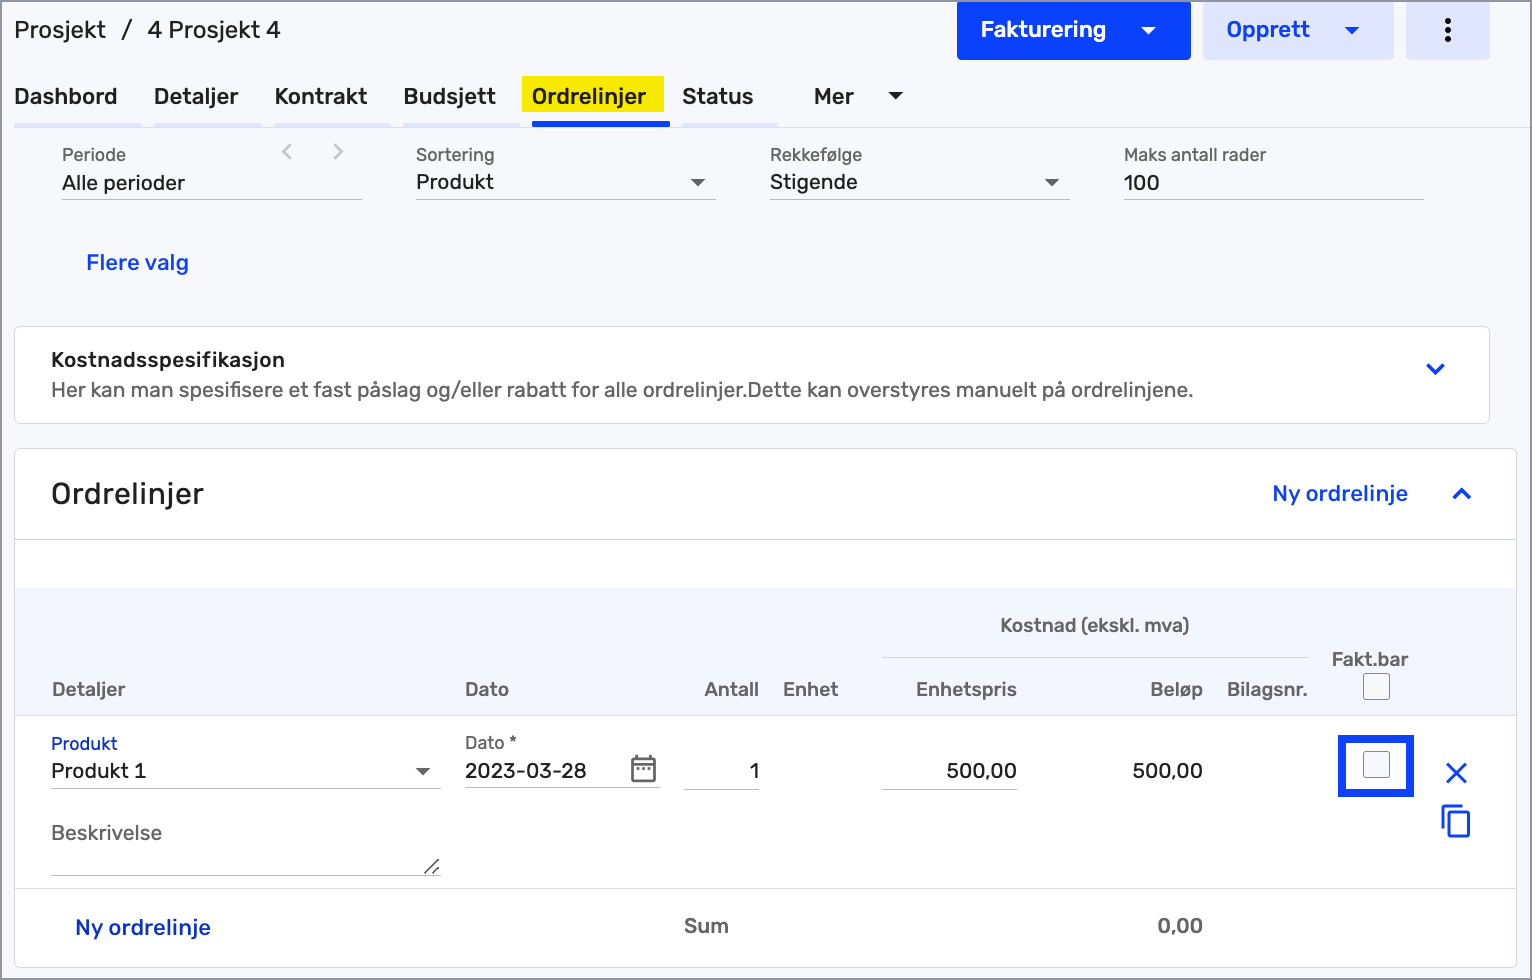Open the three-dot more options menu
Image resolution: width=1532 pixels, height=980 pixels.
[x=1447, y=30]
